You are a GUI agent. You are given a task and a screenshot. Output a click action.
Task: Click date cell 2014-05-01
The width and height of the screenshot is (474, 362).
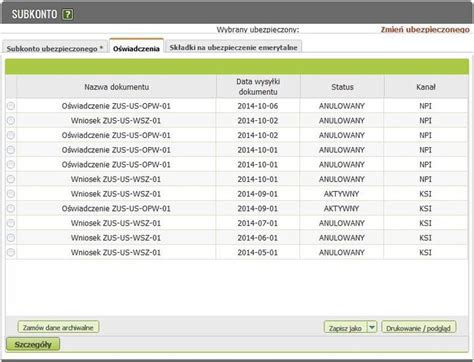click(258, 253)
